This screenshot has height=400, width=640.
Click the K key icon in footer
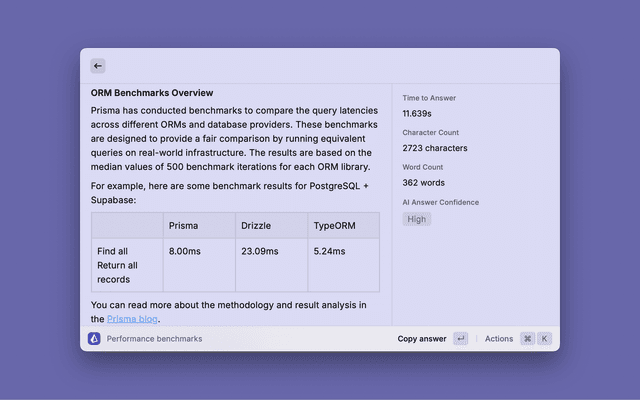545,339
